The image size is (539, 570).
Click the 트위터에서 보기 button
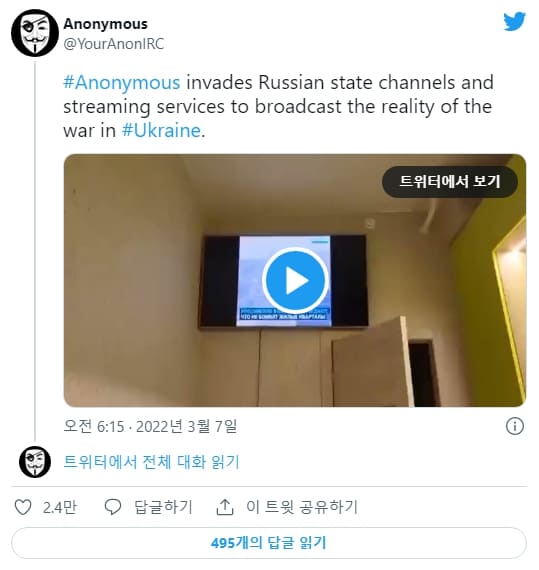(450, 182)
